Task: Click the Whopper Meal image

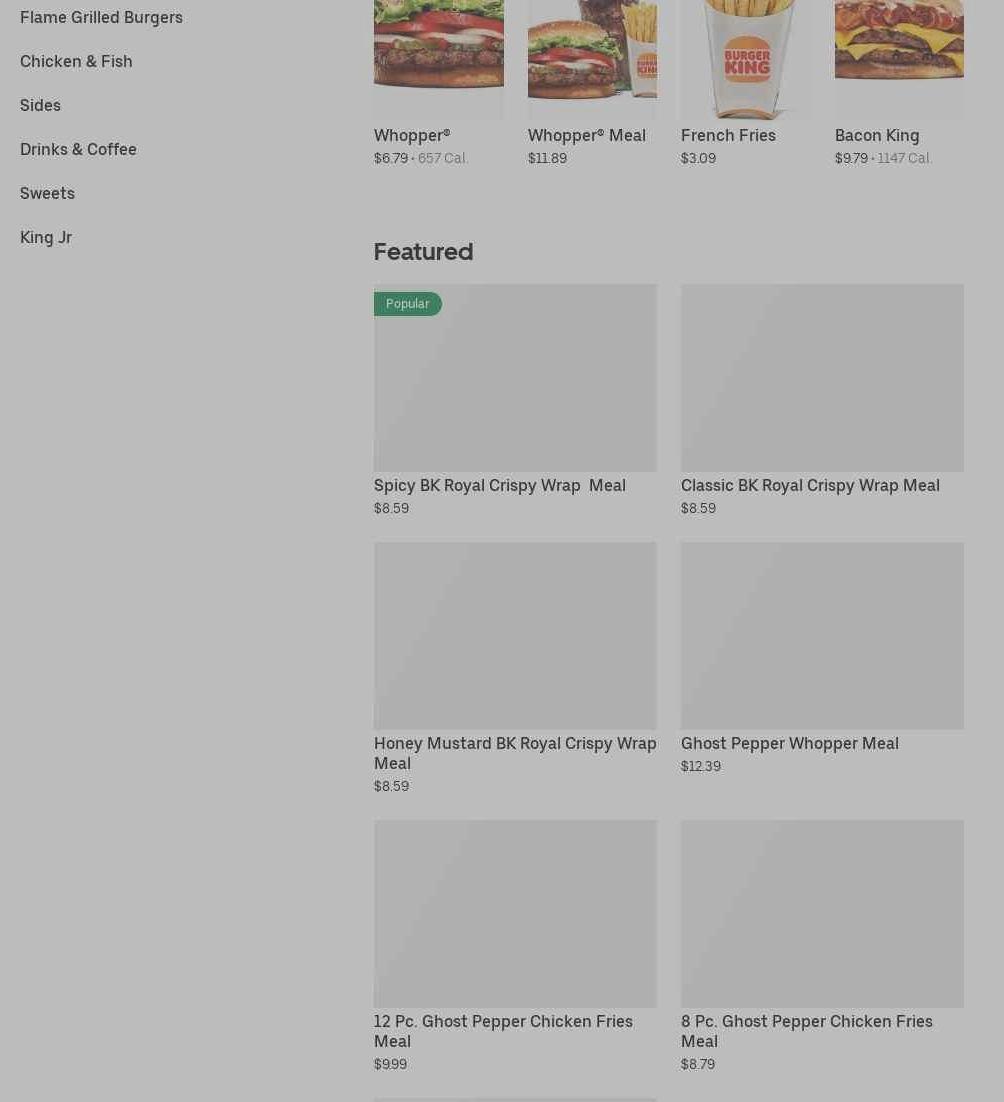Action: tap(592, 59)
